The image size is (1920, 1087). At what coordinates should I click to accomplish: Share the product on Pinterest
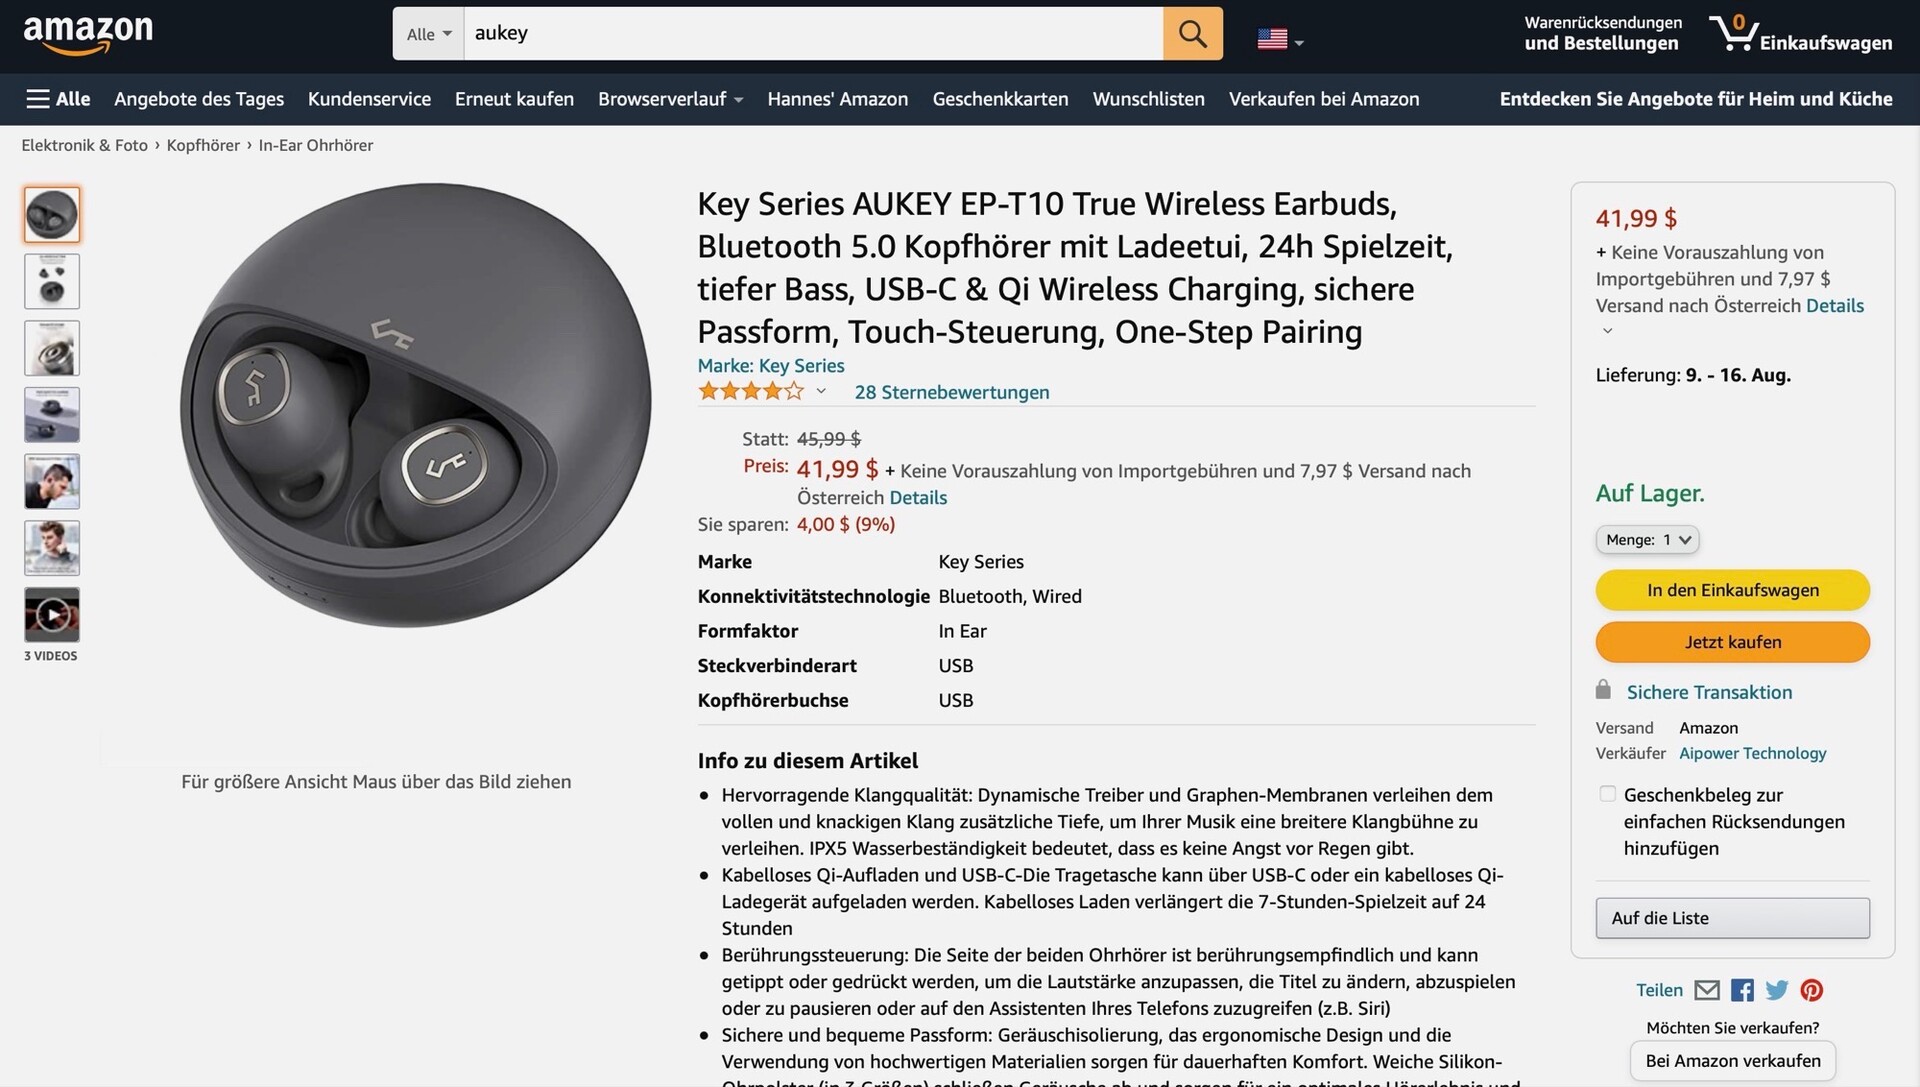point(1812,990)
